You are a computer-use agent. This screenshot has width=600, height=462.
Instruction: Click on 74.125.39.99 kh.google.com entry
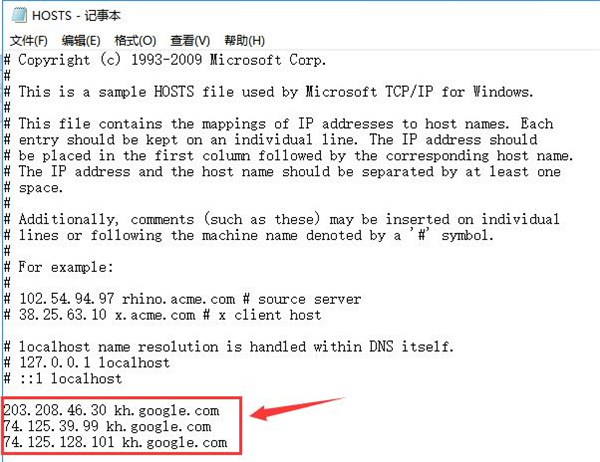point(107,426)
